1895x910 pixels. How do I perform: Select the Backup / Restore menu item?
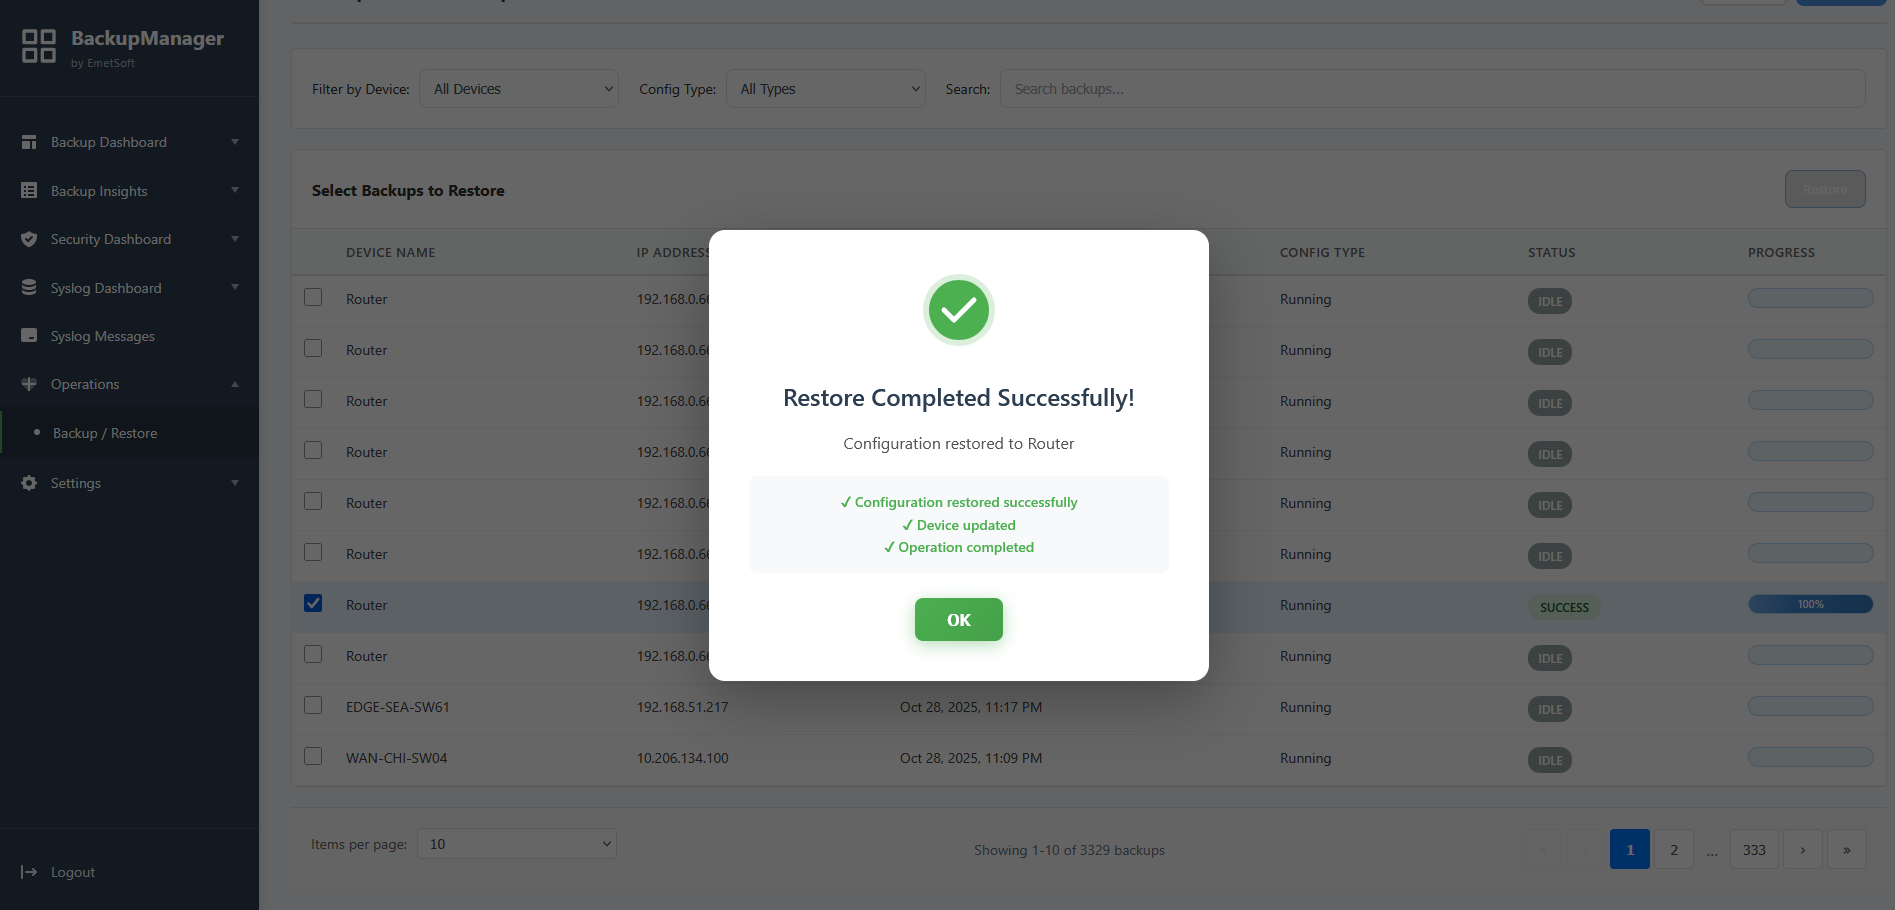(105, 432)
